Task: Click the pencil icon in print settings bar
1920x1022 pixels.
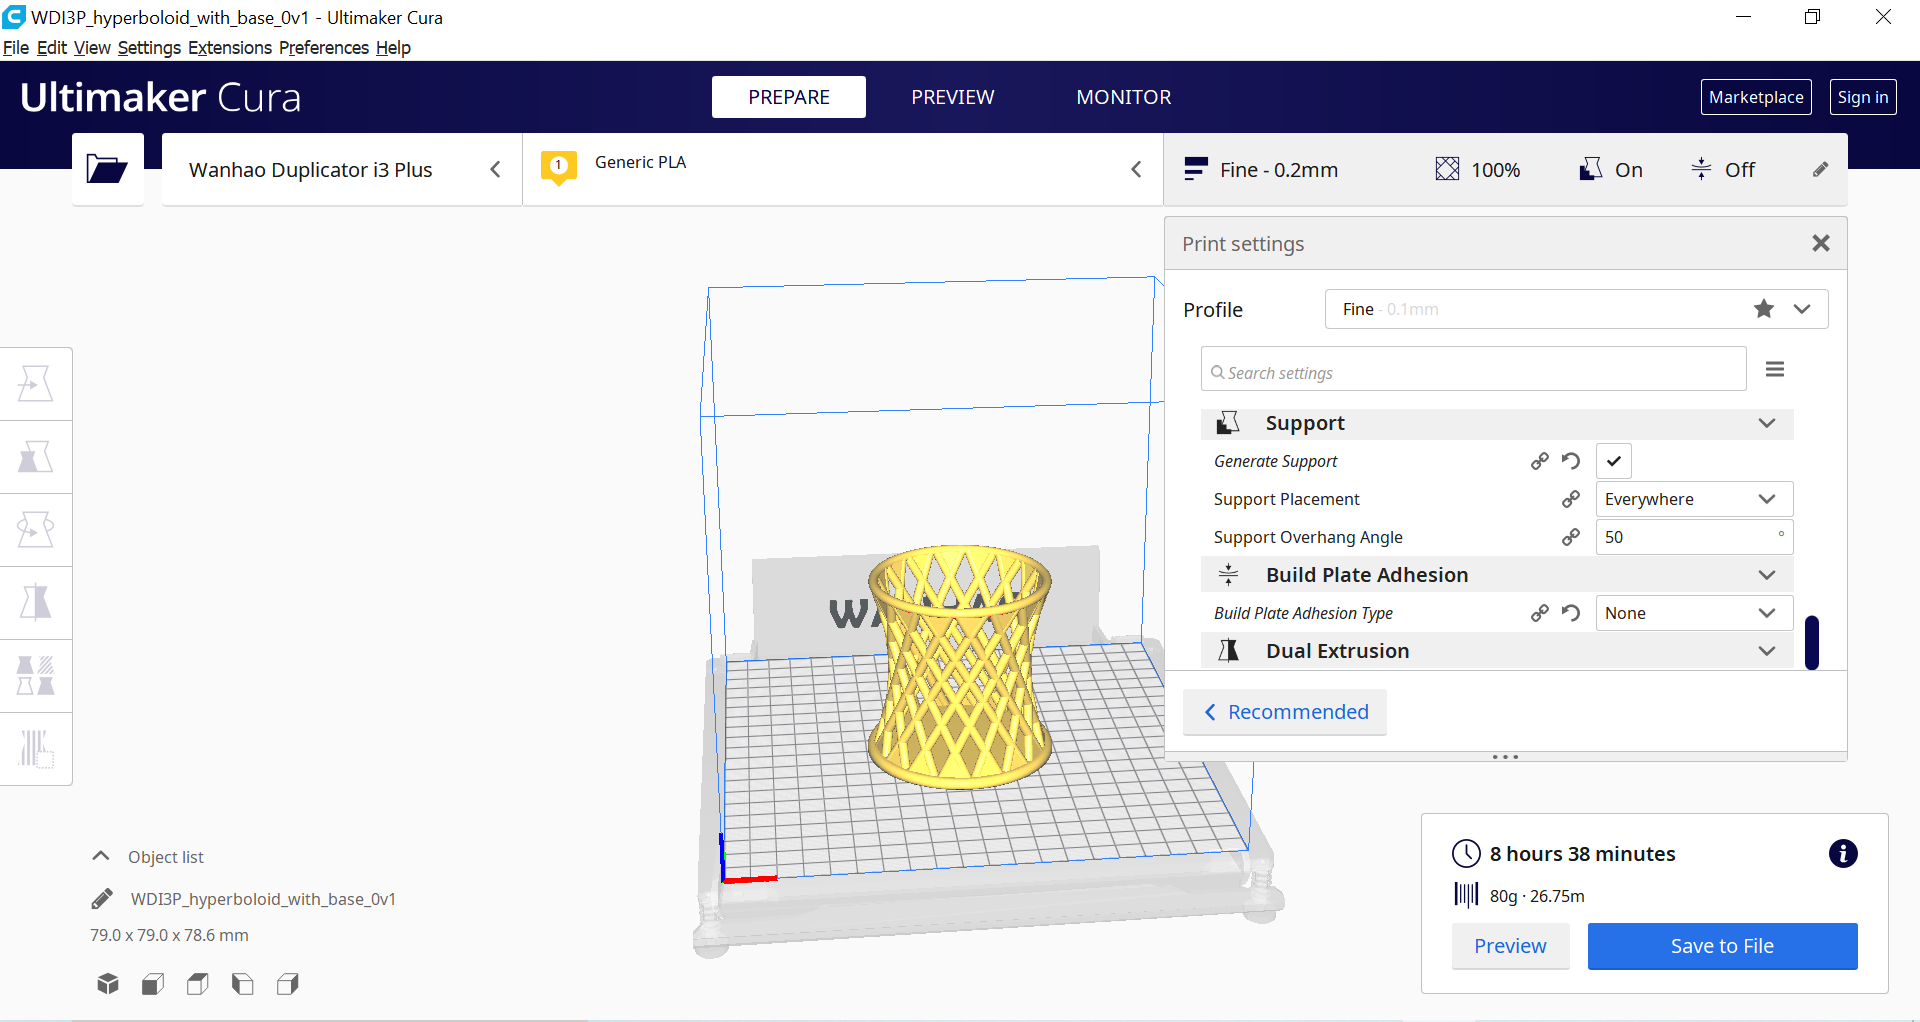Action: 1820,170
